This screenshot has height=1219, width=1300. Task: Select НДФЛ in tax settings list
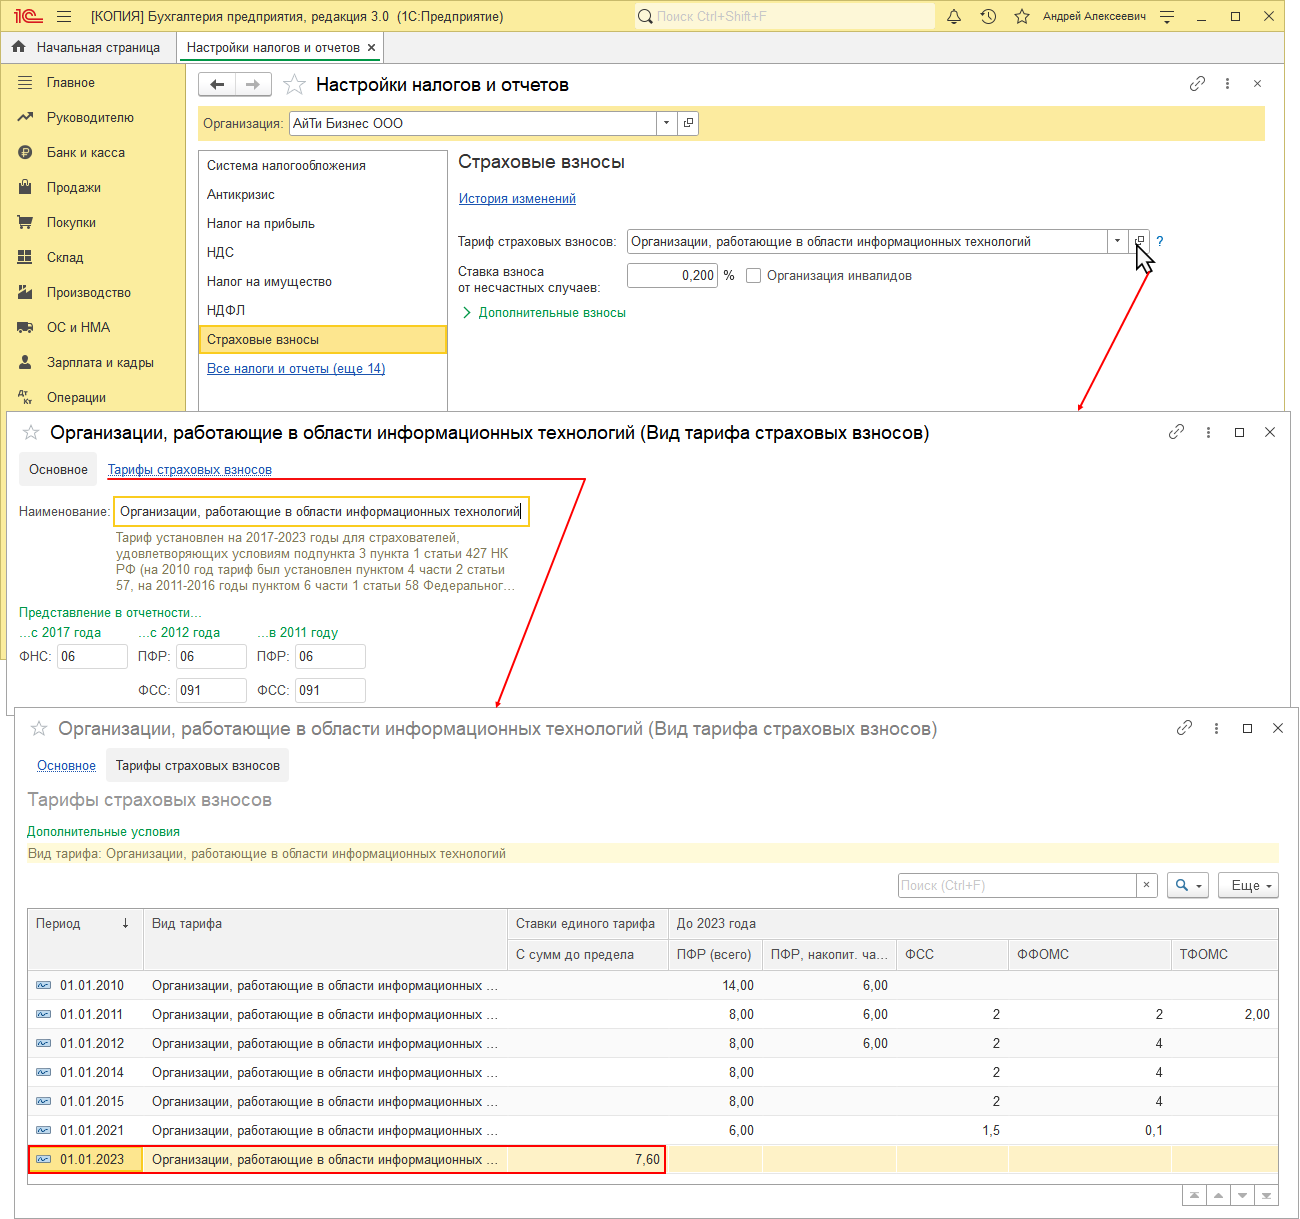tap(226, 310)
